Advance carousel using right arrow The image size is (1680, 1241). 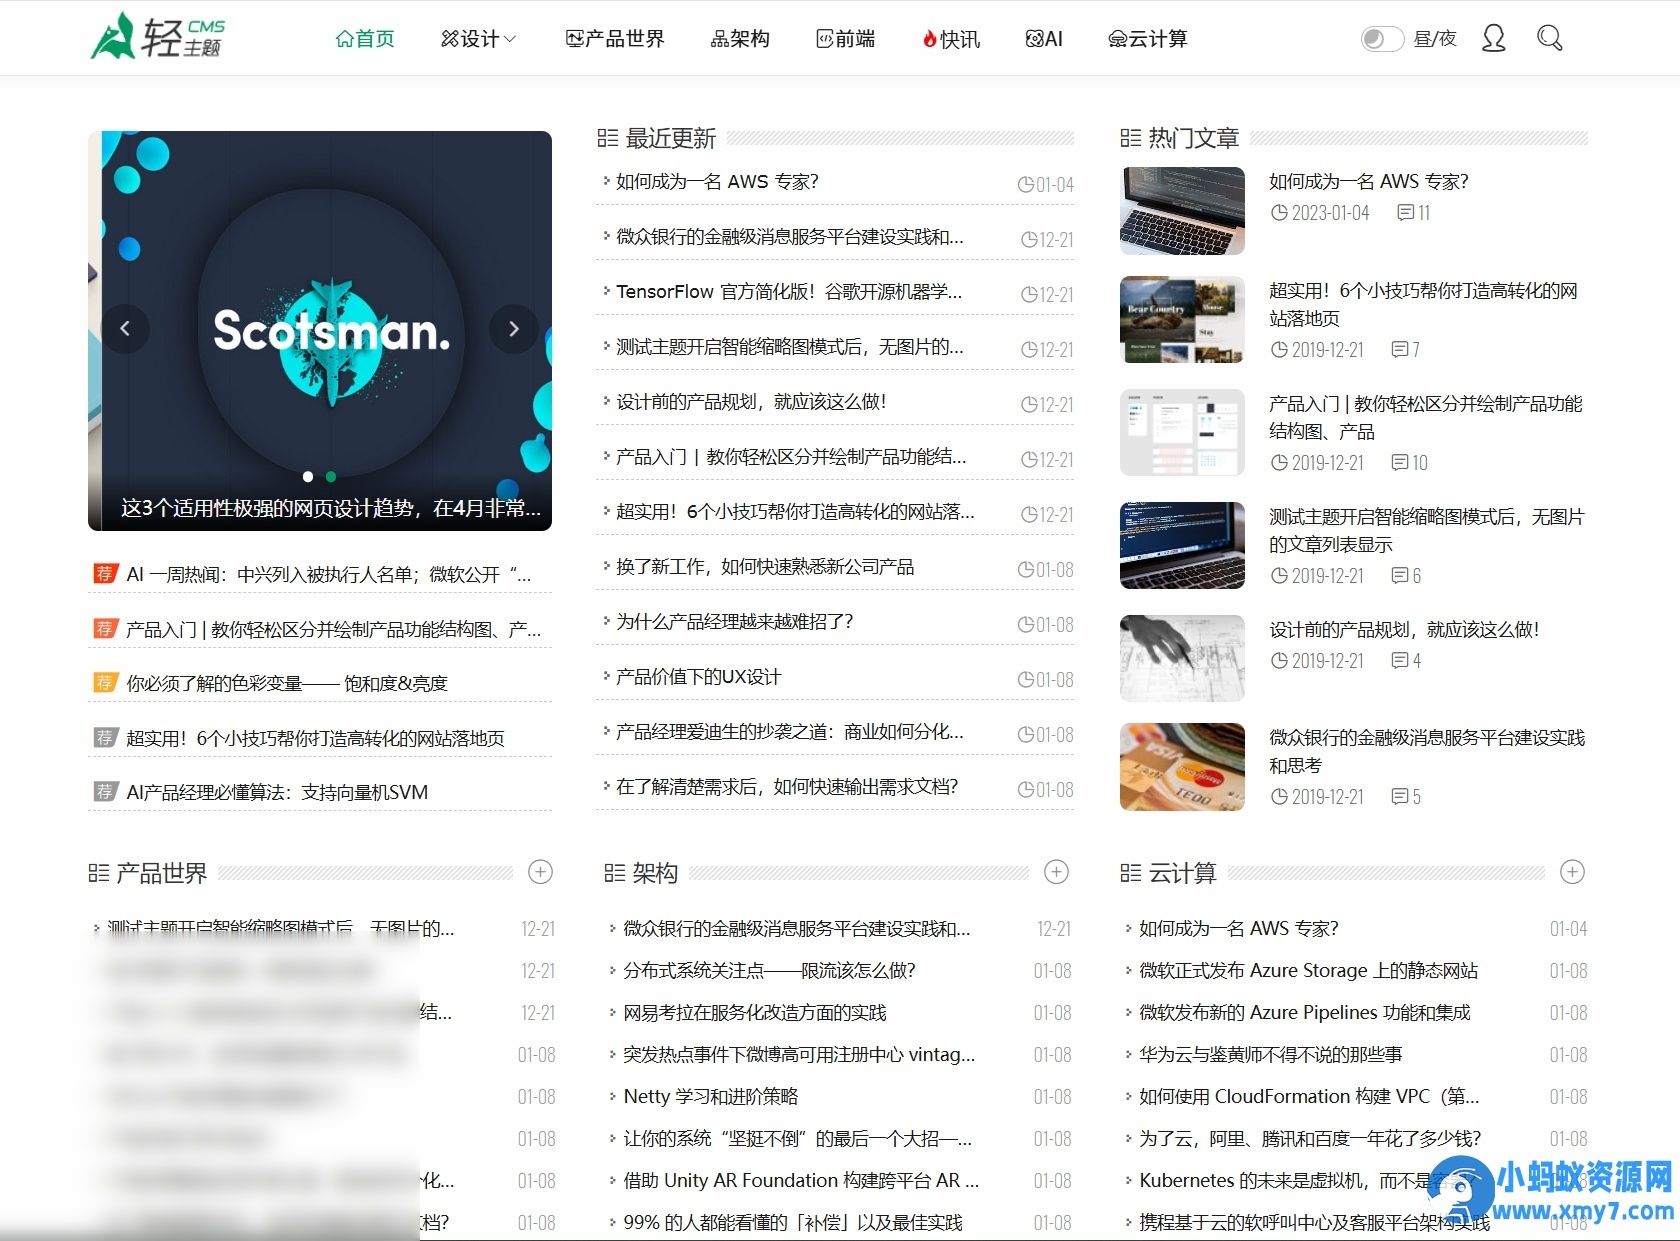[513, 329]
